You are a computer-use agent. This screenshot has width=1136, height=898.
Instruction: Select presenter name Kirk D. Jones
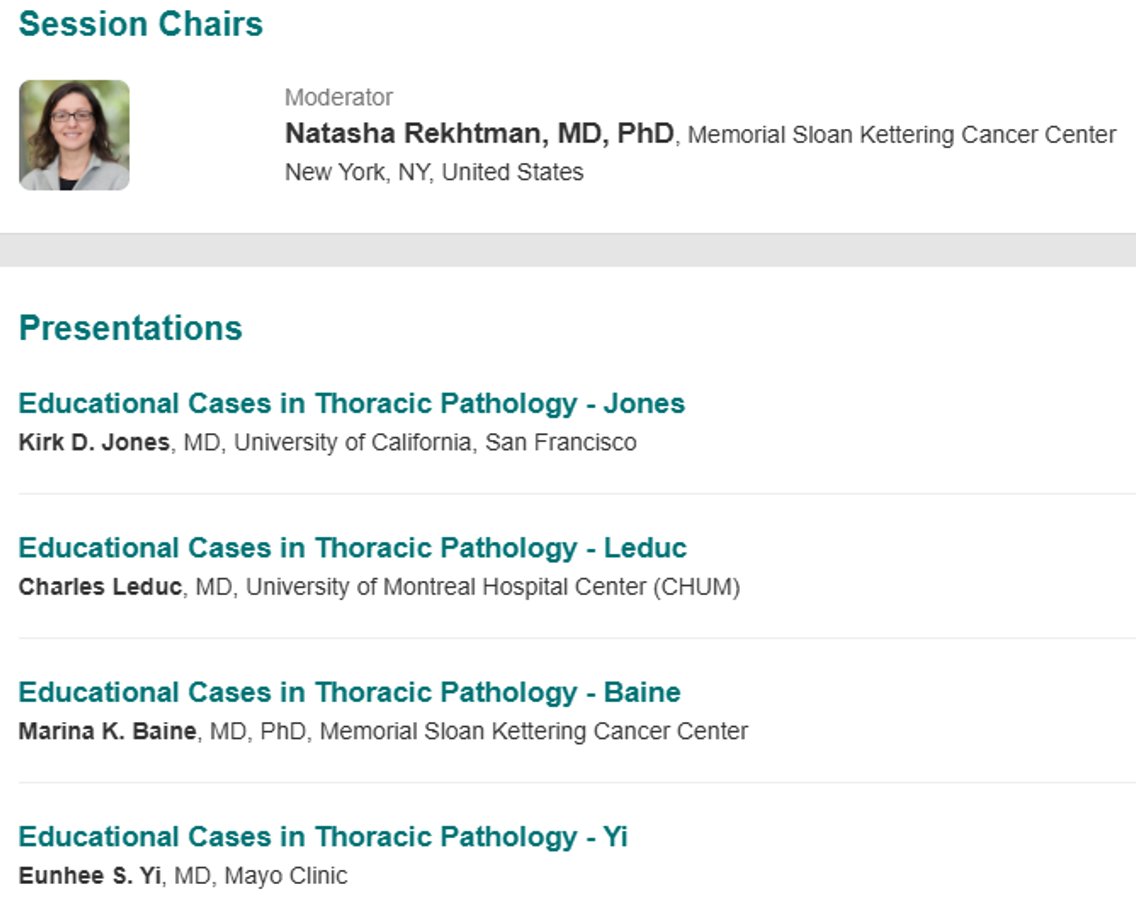point(94,442)
